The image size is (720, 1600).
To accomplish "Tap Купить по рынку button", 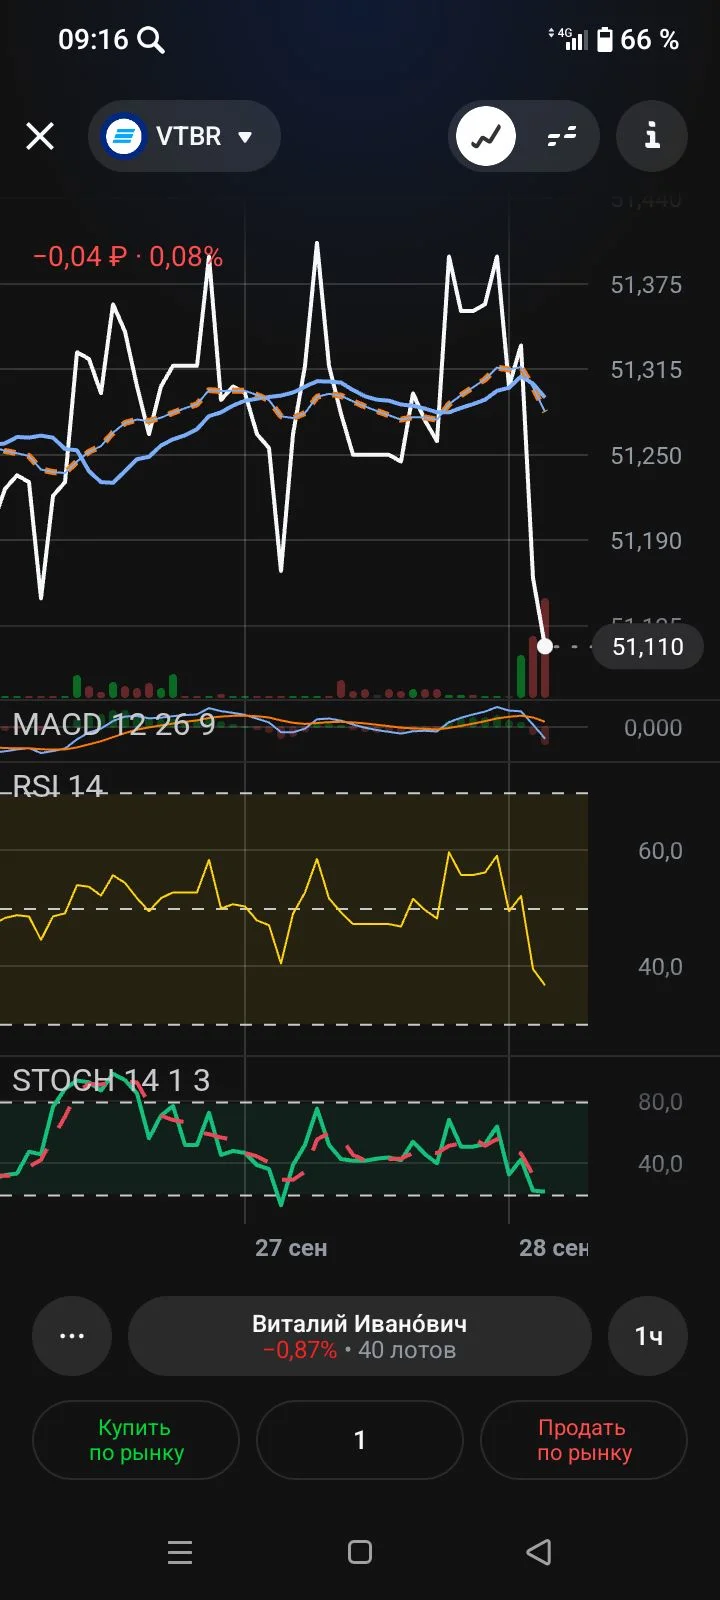I will click(x=136, y=1440).
